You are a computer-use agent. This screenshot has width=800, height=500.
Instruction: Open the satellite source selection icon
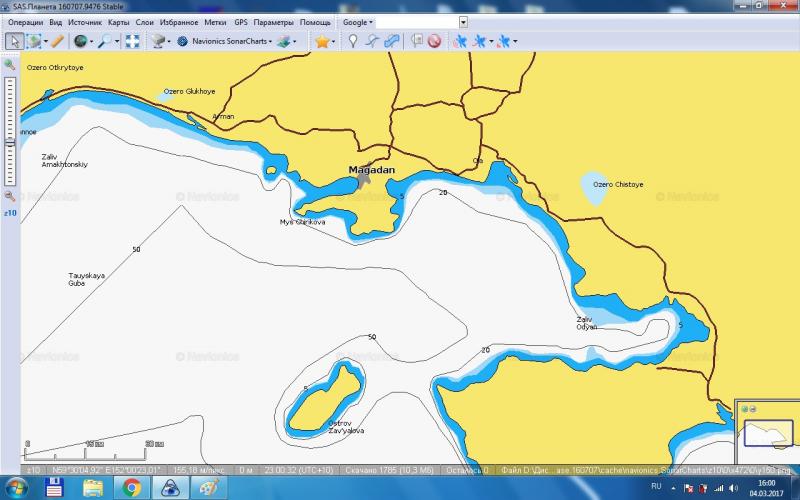pyautogui.click(x=158, y=41)
